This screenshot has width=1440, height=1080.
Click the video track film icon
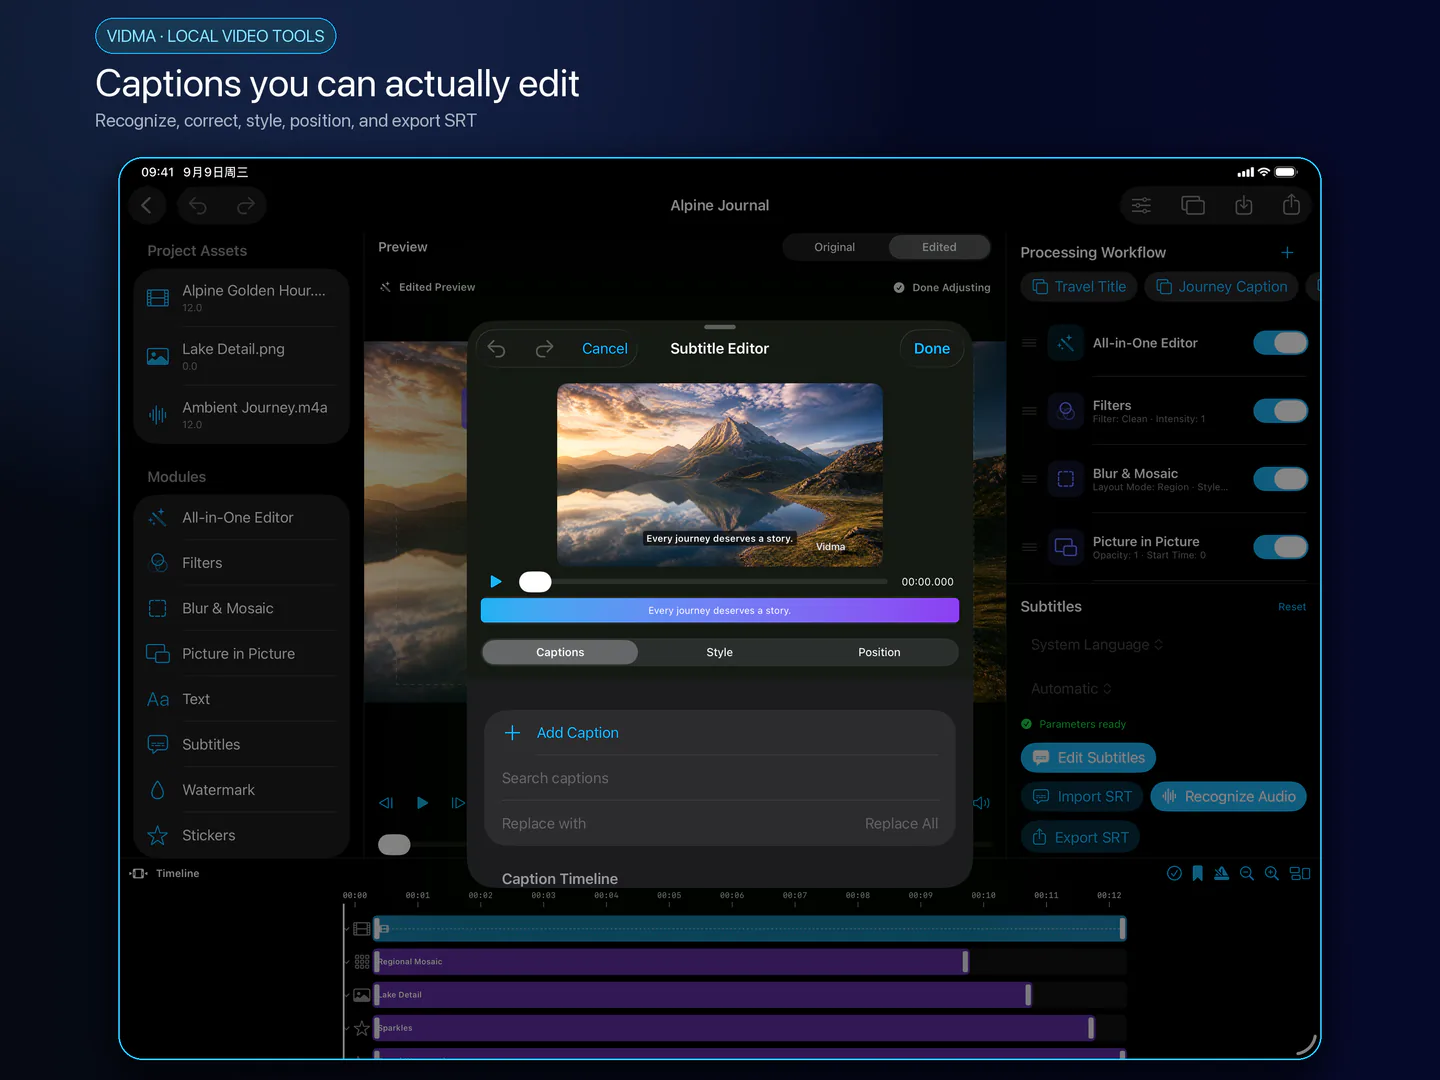point(362,929)
